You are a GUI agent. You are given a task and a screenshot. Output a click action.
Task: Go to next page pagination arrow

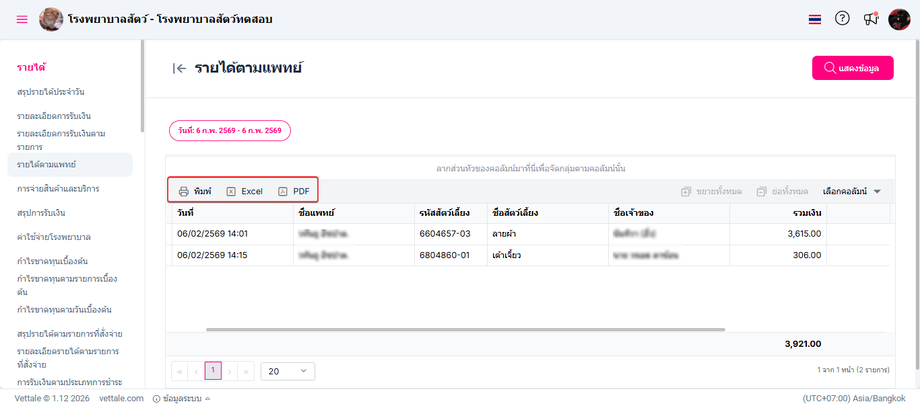tap(229, 372)
